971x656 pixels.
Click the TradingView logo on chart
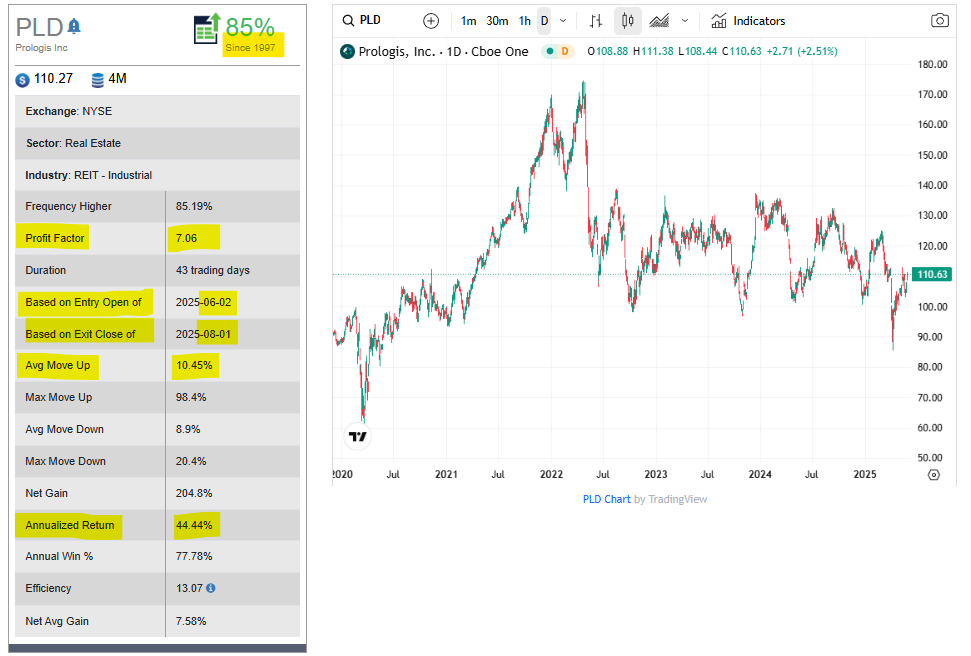[357, 437]
